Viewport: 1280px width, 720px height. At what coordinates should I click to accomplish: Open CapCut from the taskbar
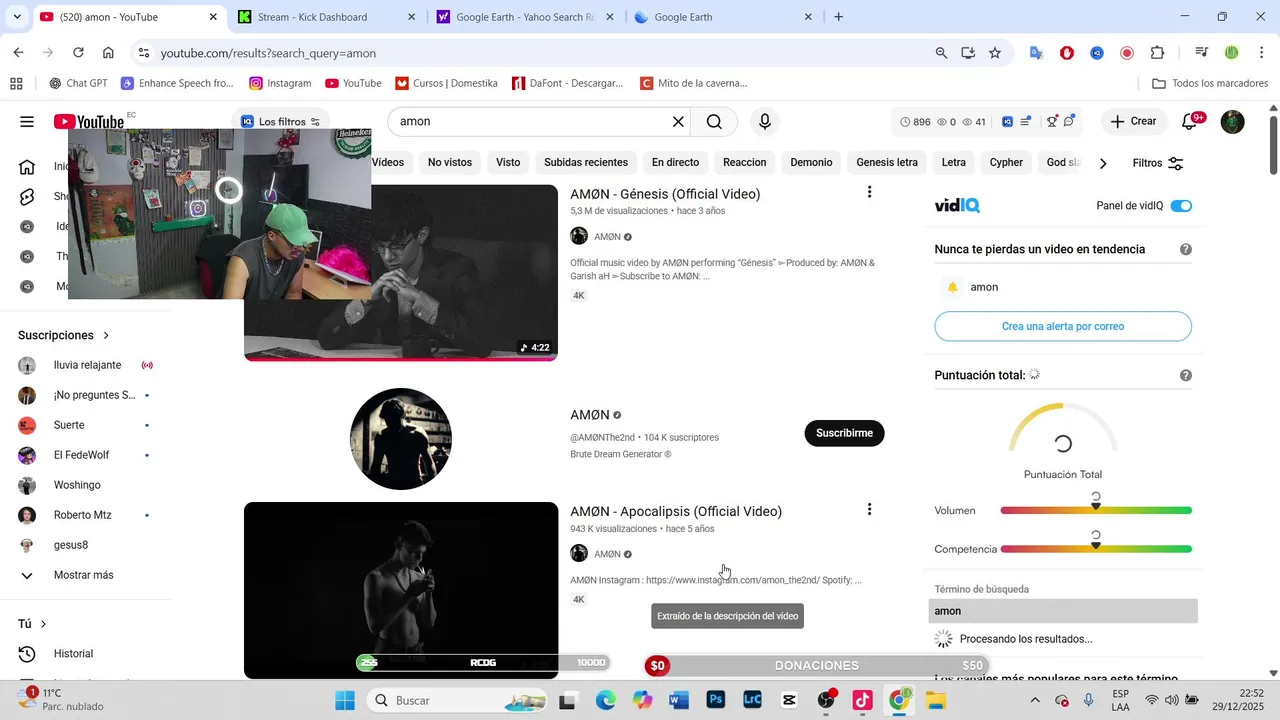click(789, 700)
